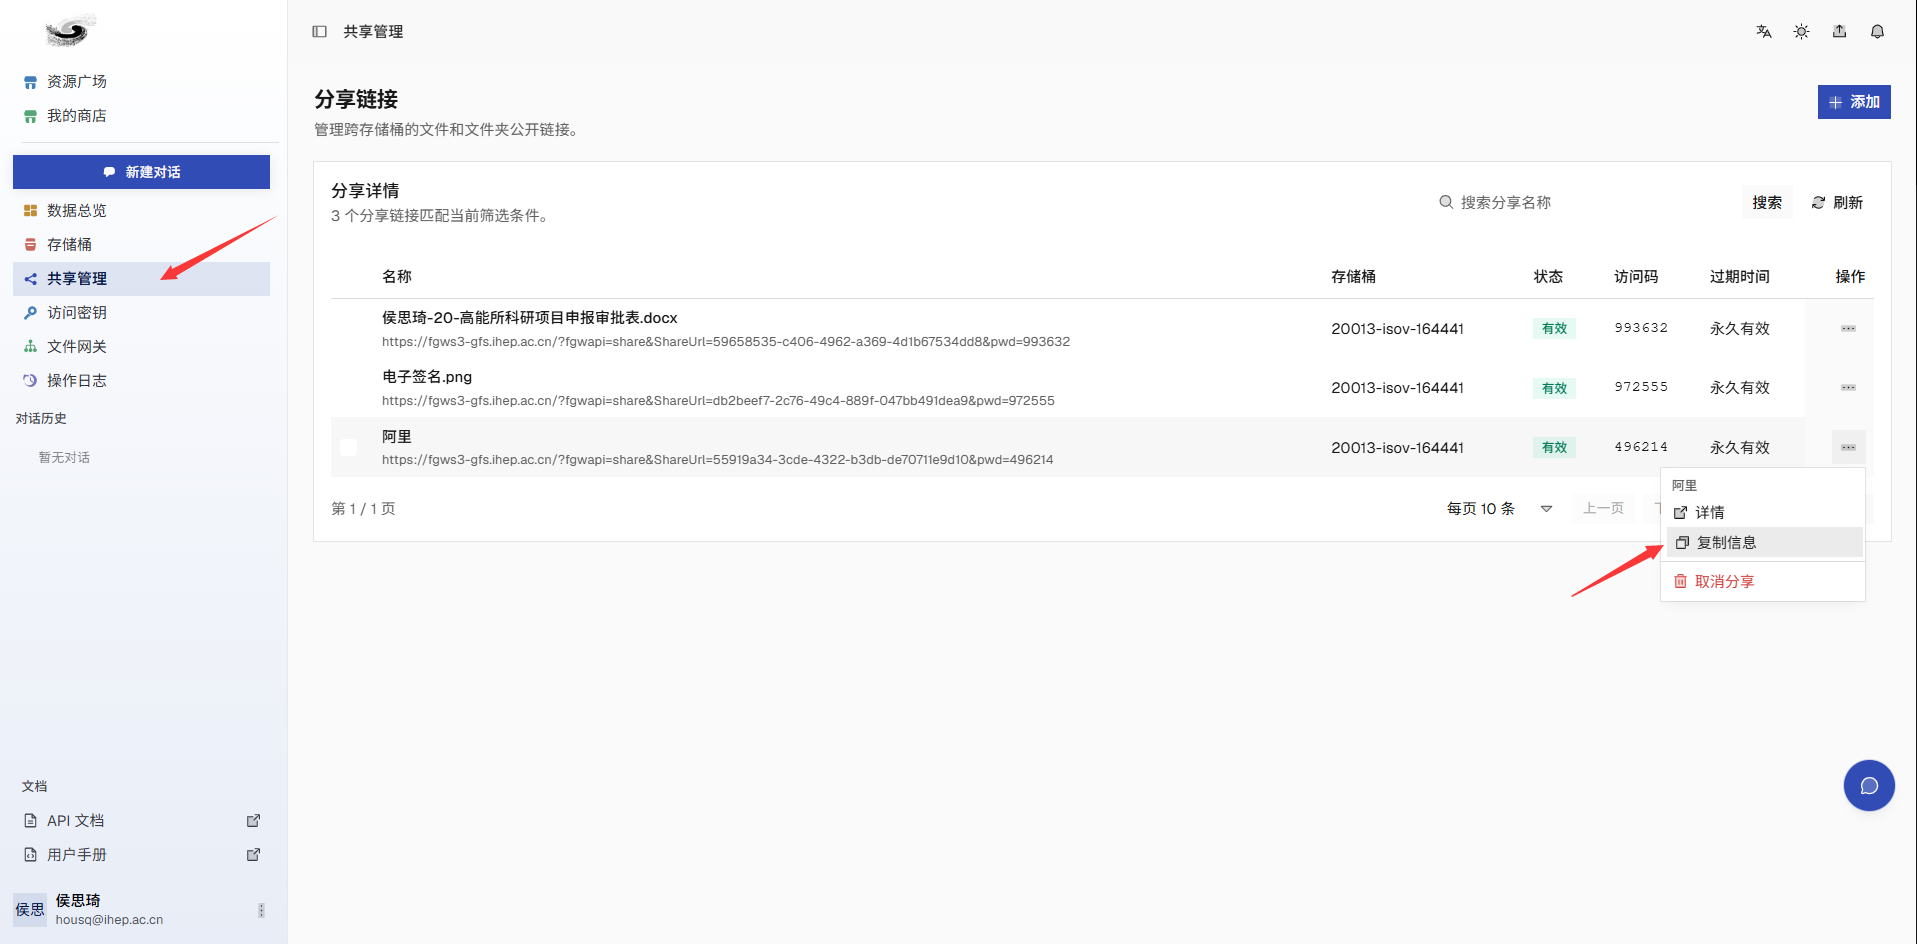
Task: Go to 资源广场 in the sidebar
Action: [141, 82]
